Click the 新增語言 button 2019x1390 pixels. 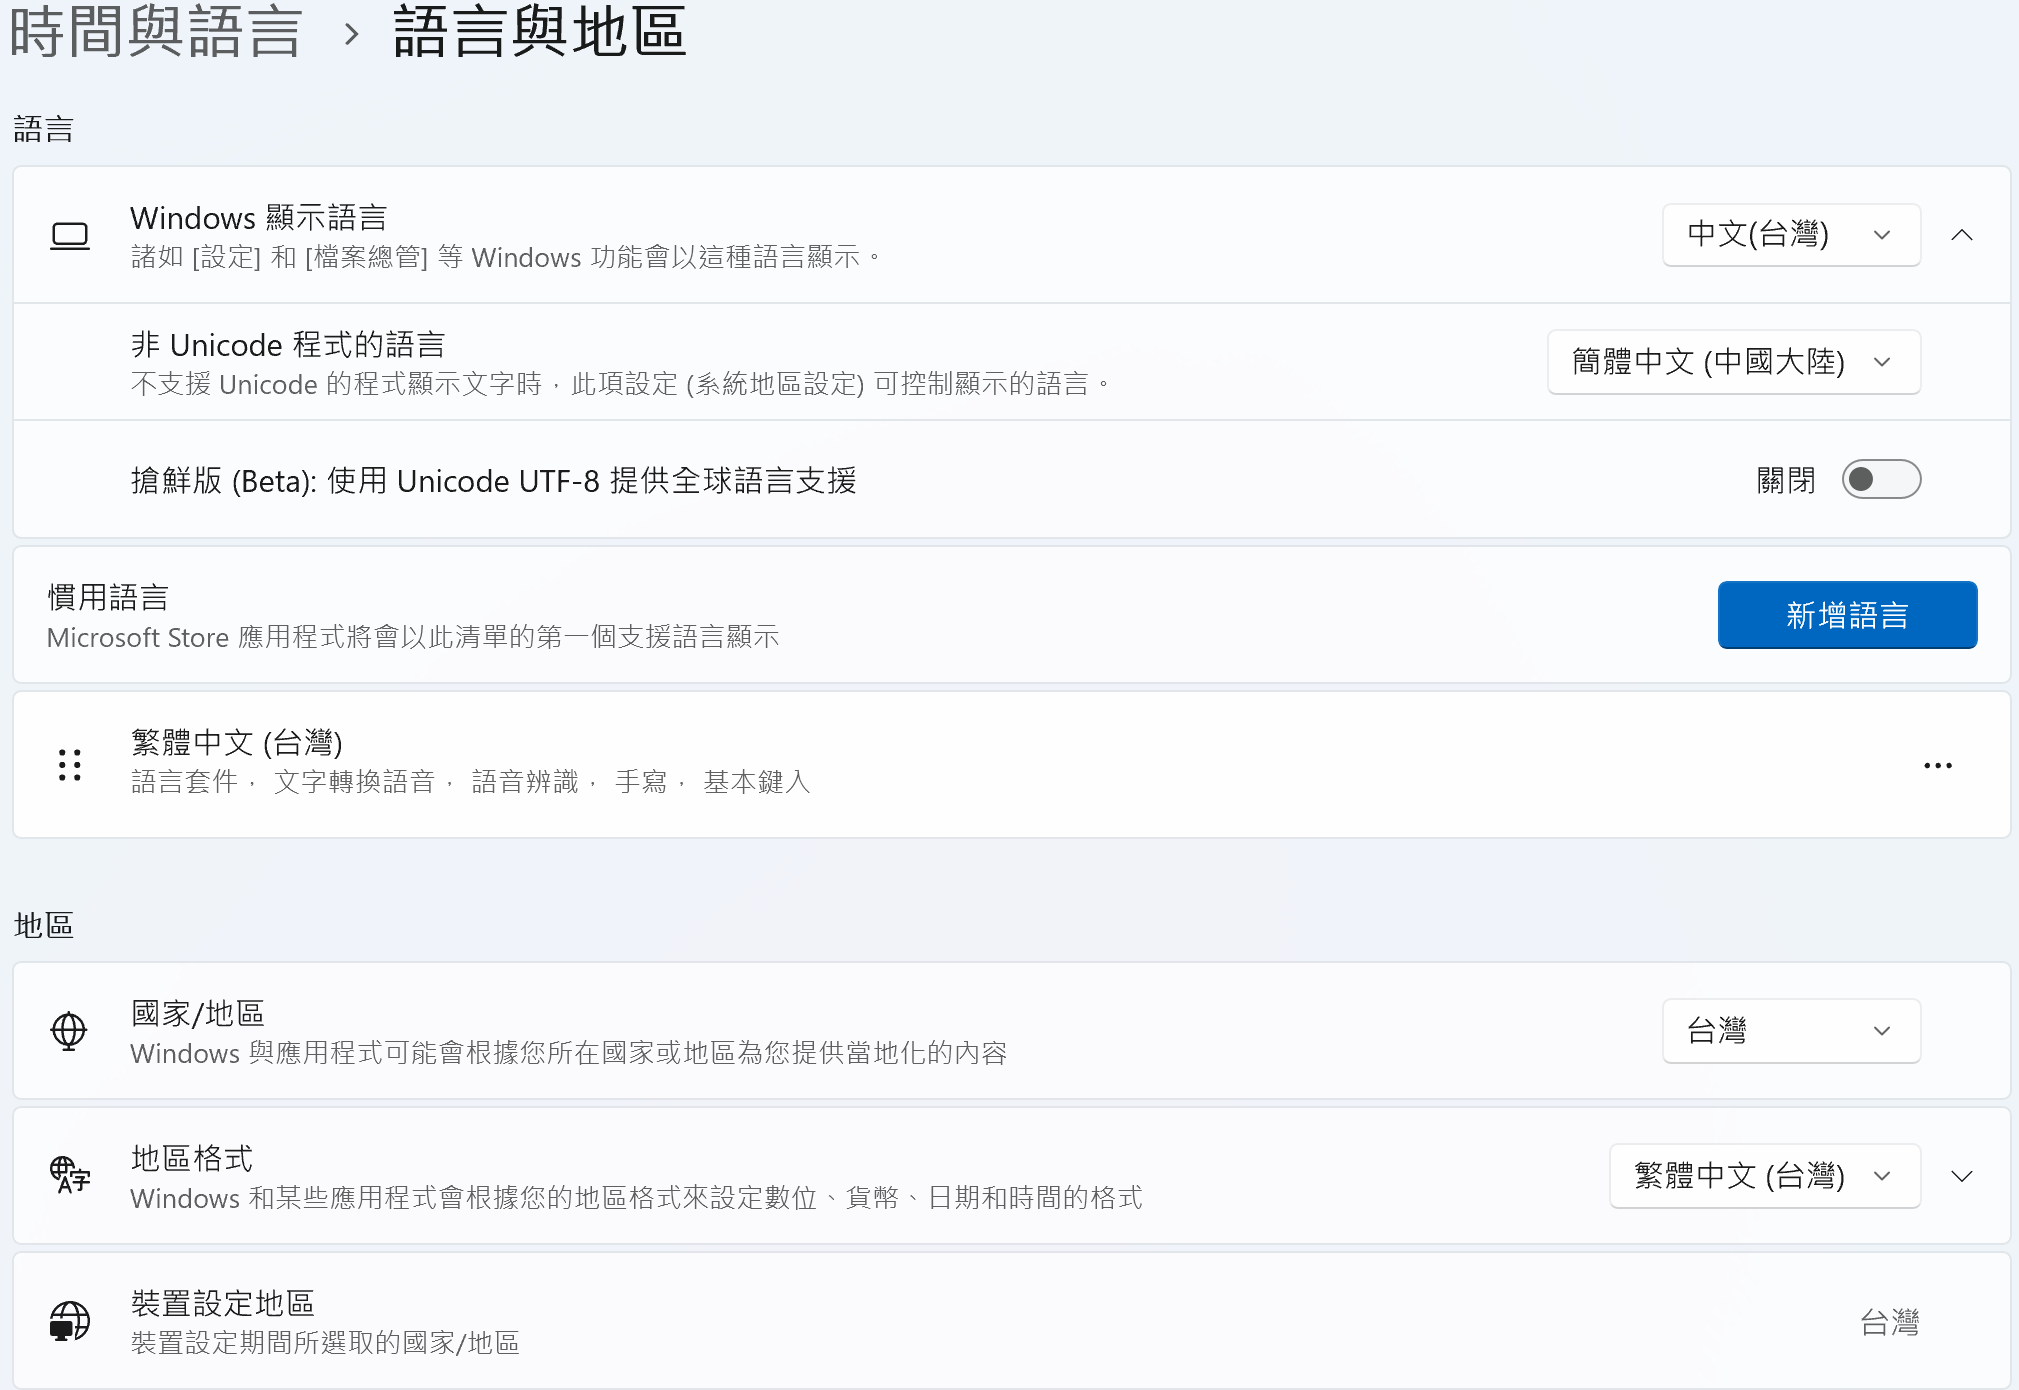tap(1847, 615)
